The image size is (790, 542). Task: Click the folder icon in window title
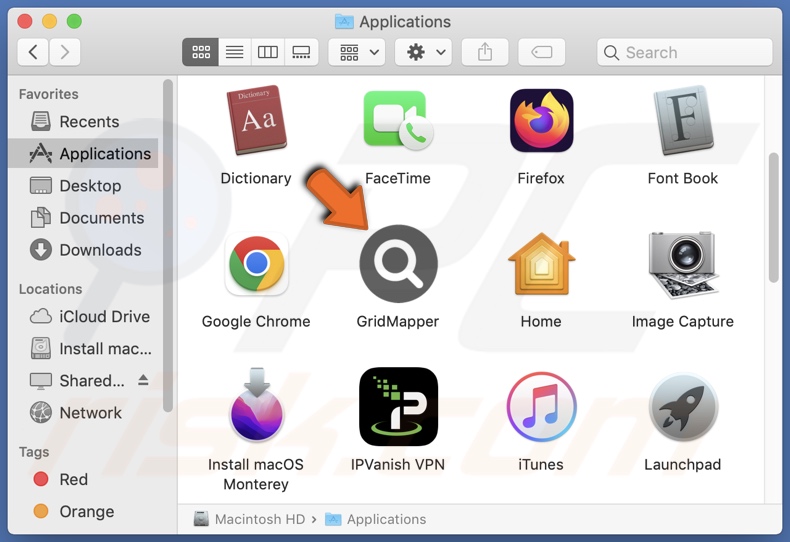344,22
